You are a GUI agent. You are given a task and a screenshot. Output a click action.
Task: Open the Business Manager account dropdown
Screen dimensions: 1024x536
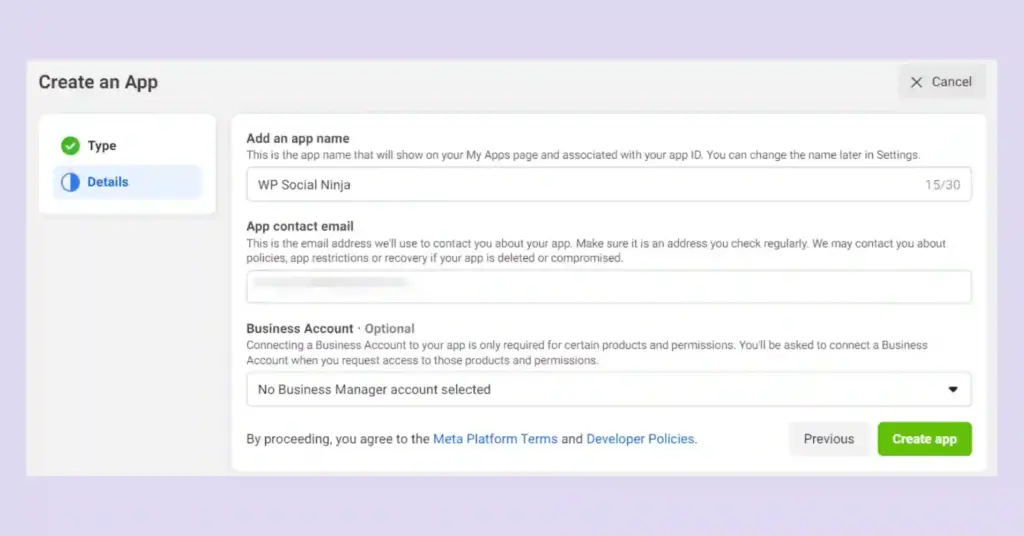(x=609, y=390)
